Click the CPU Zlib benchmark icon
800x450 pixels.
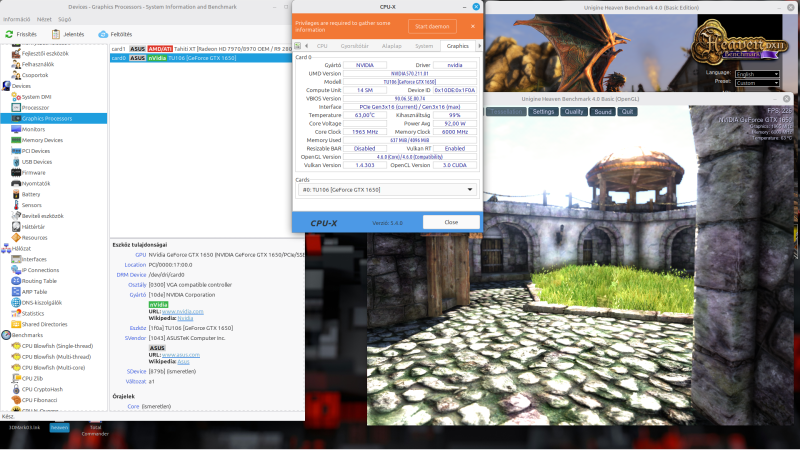[16, 378]
